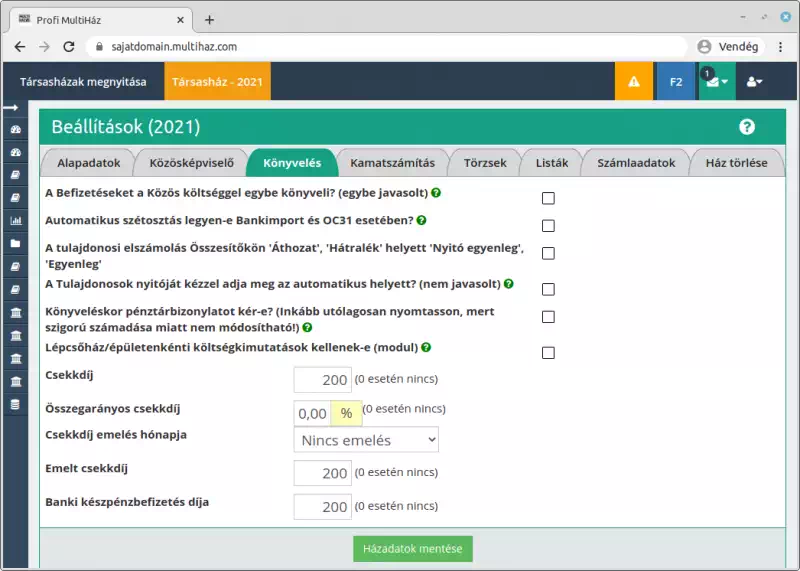Click the folder icon in left sidebar

(15, 243)
